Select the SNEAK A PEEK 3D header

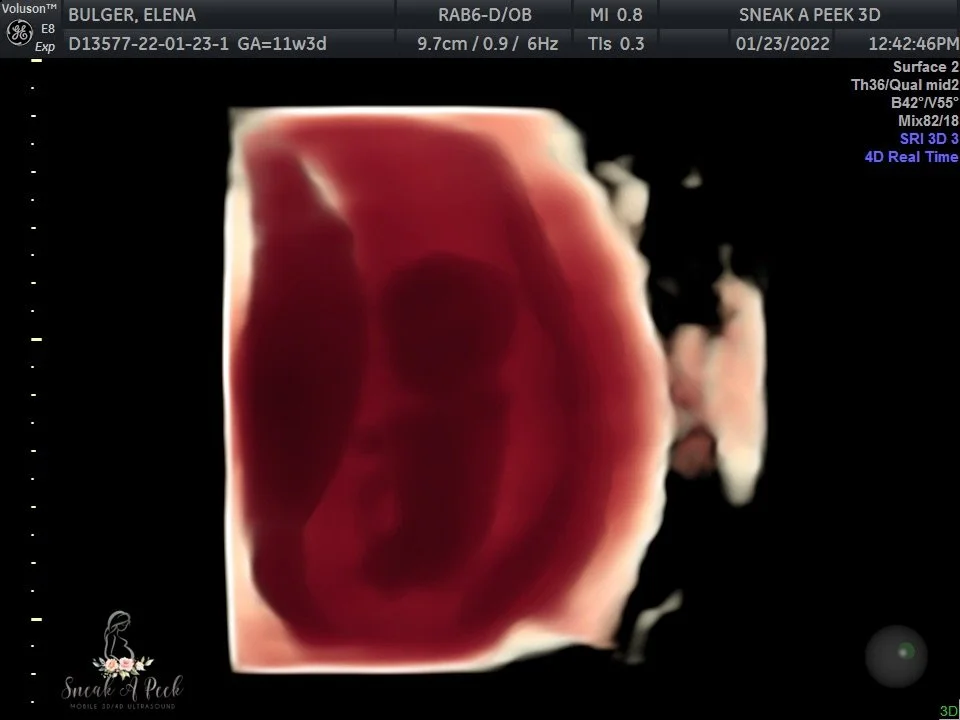pyautogui.click(x=809, y=15)
